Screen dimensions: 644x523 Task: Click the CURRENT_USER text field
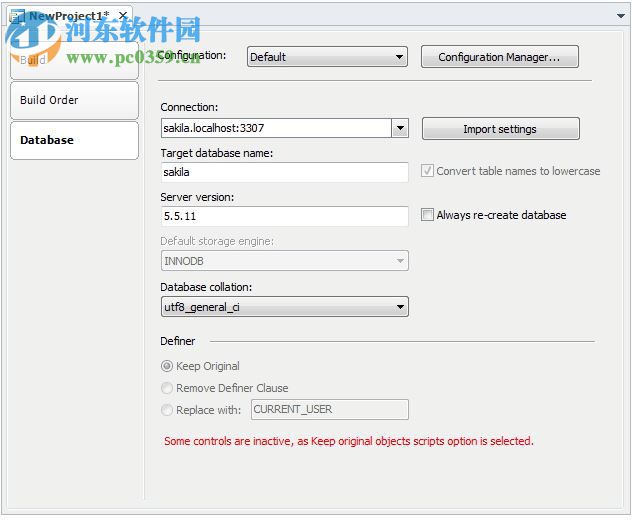pos(330,410)
